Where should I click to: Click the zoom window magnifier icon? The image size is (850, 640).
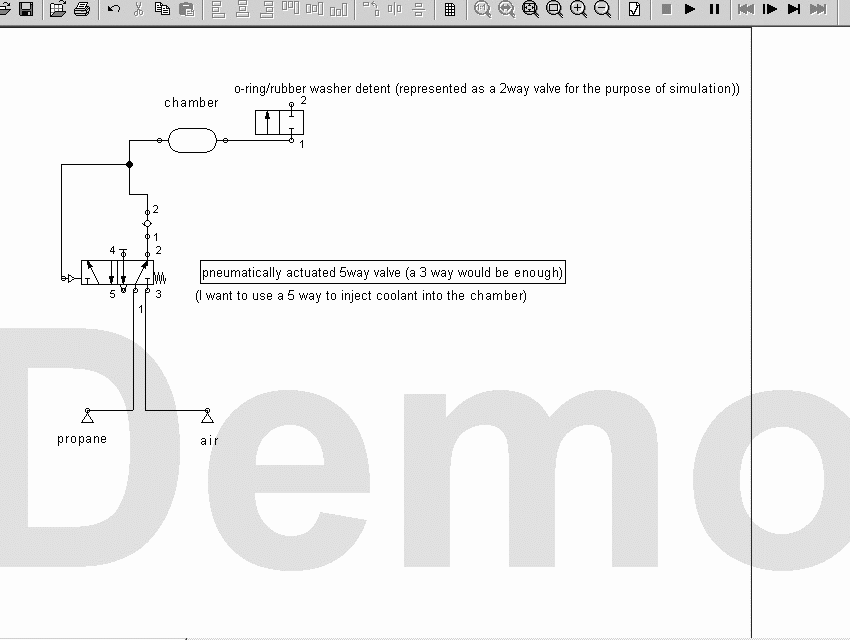point(554,9)
